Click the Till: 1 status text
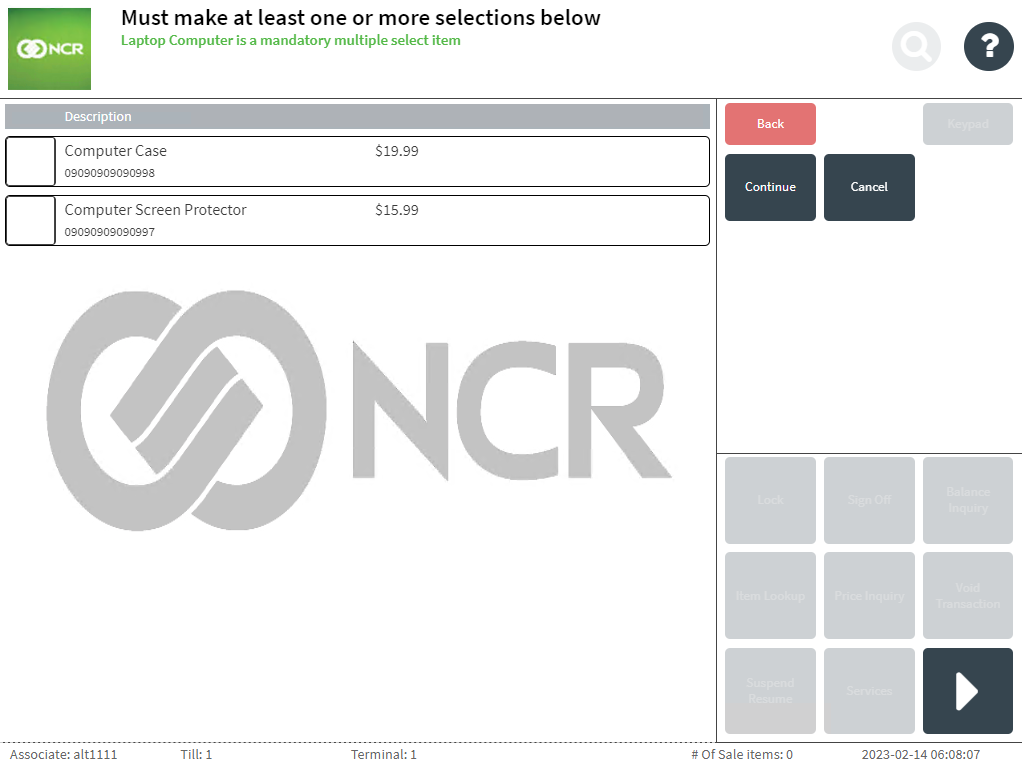1022x763 pixels. 196,755
